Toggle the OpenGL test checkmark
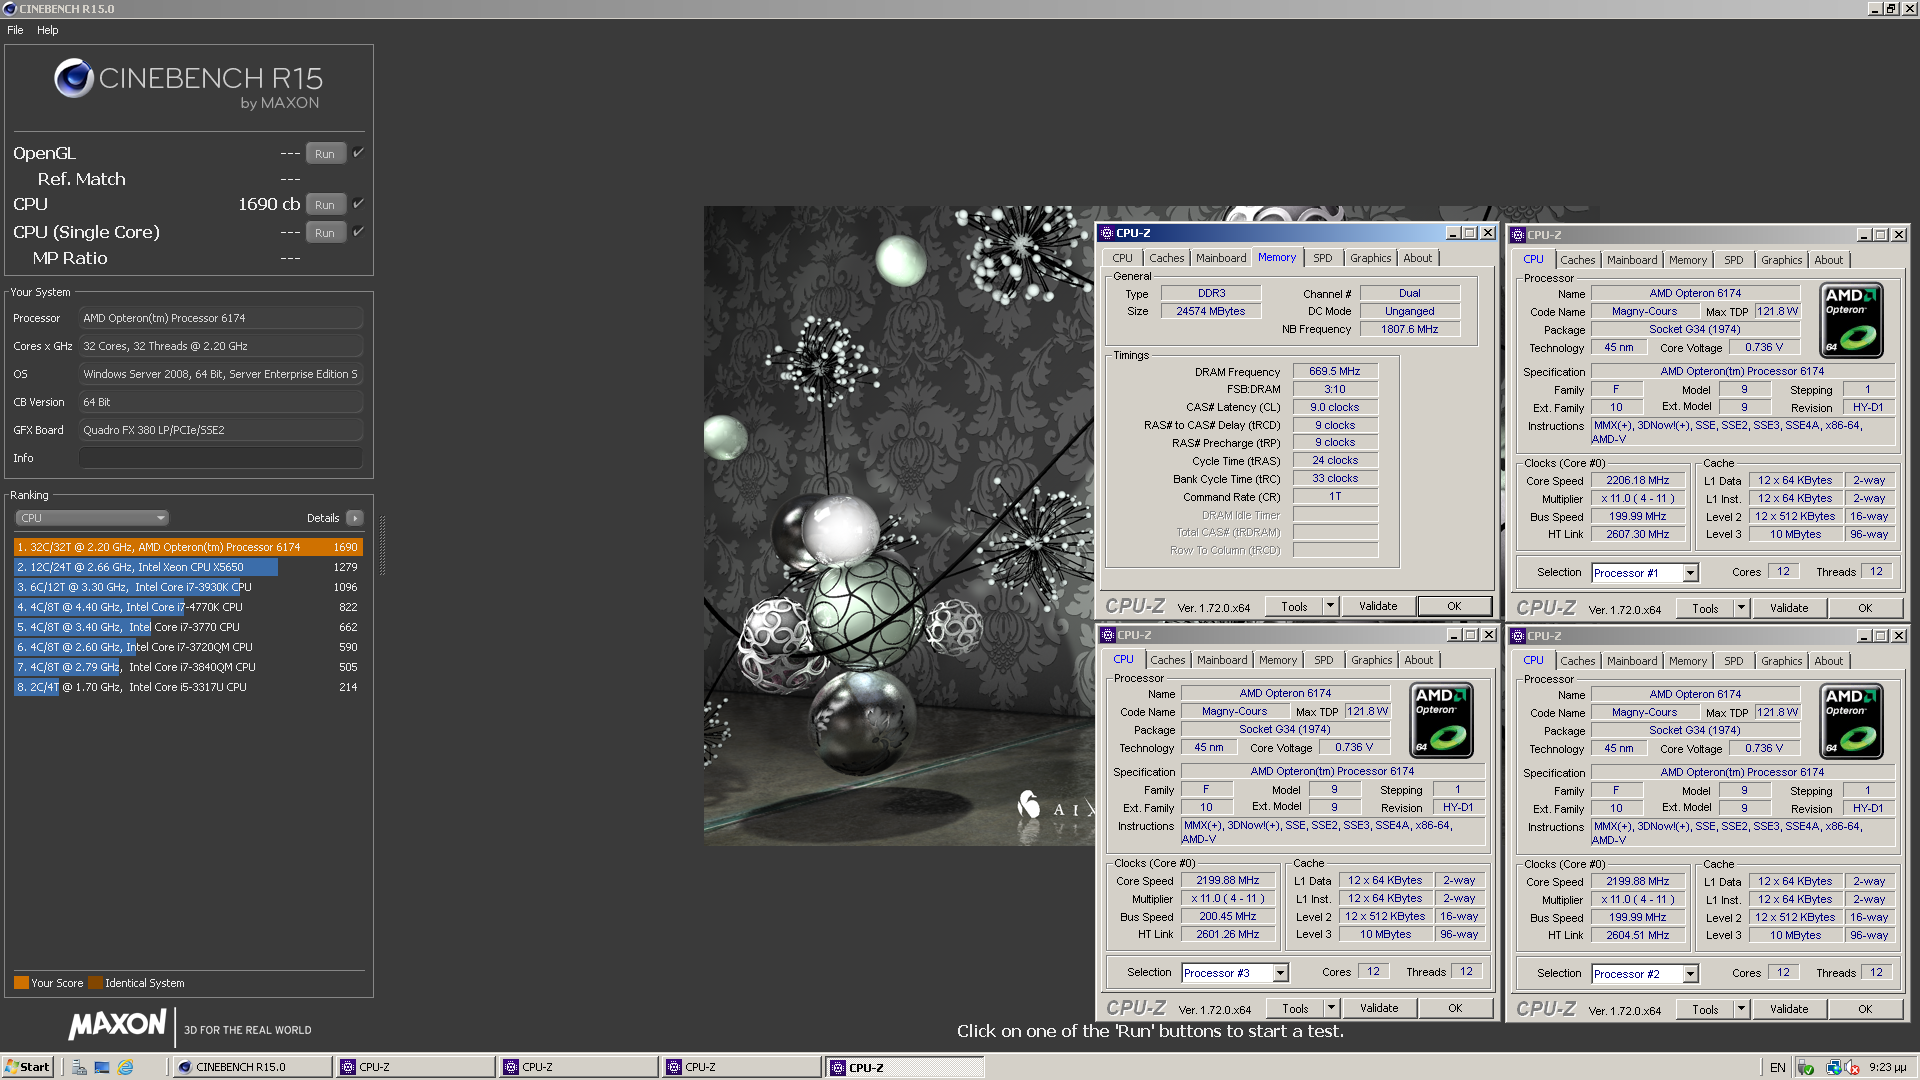 (358, 153)
